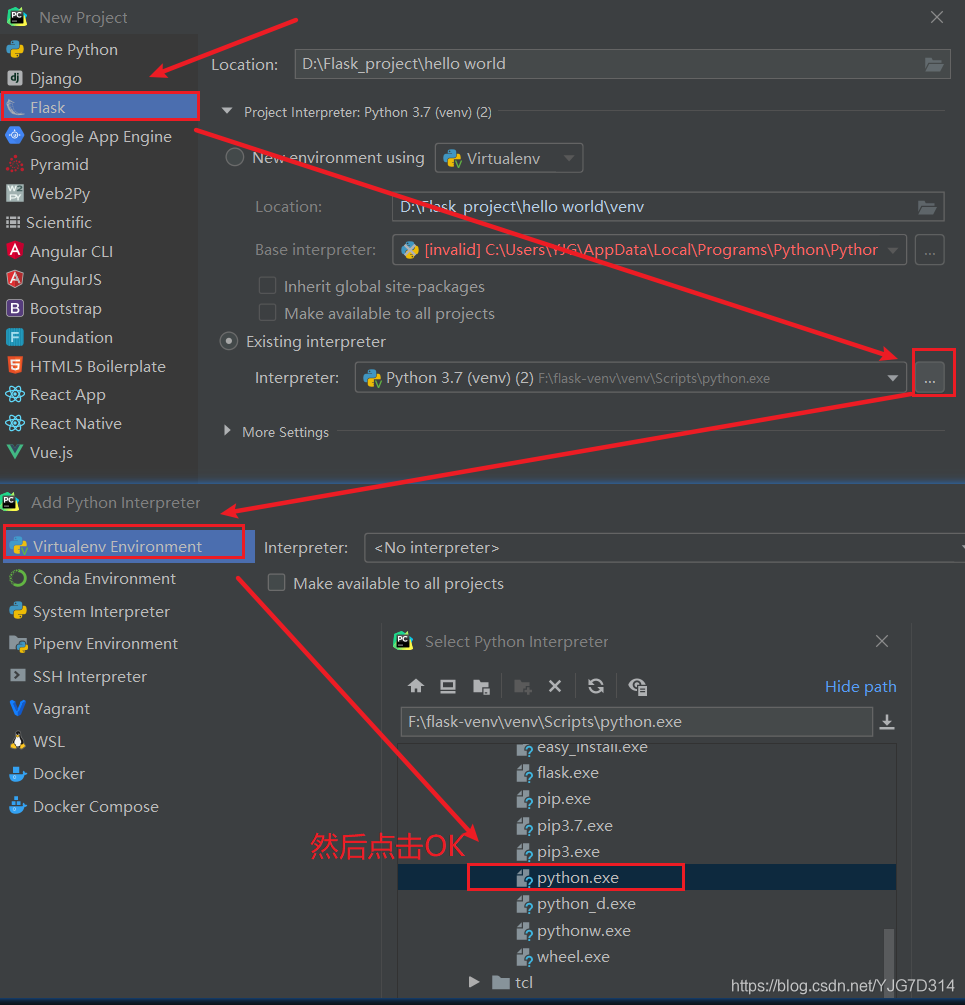Select Virtualenv Environment in interpreter list
The image size is (965, 1005).
point(129,546)
